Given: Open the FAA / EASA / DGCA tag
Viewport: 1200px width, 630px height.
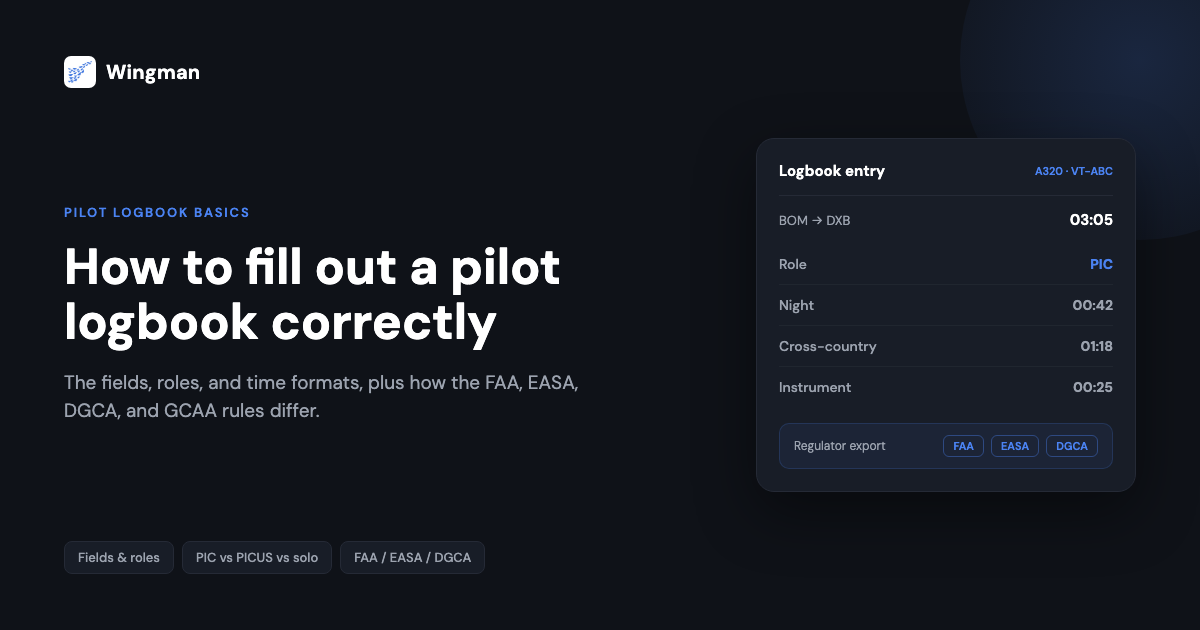Looking at the screenshot, I should (412, 558).
